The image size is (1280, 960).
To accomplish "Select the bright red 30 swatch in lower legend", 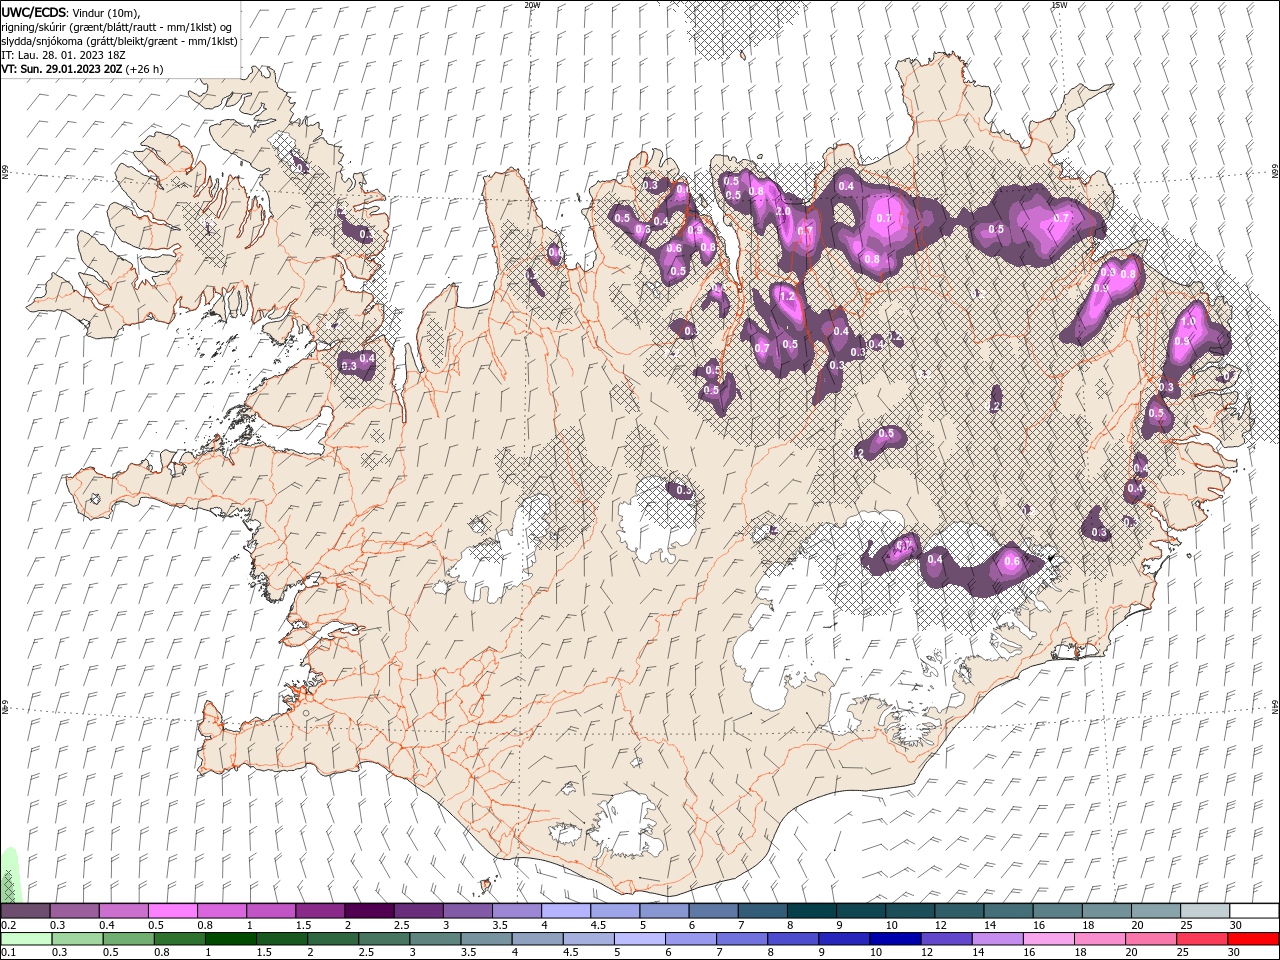I will pos(1252,939).
